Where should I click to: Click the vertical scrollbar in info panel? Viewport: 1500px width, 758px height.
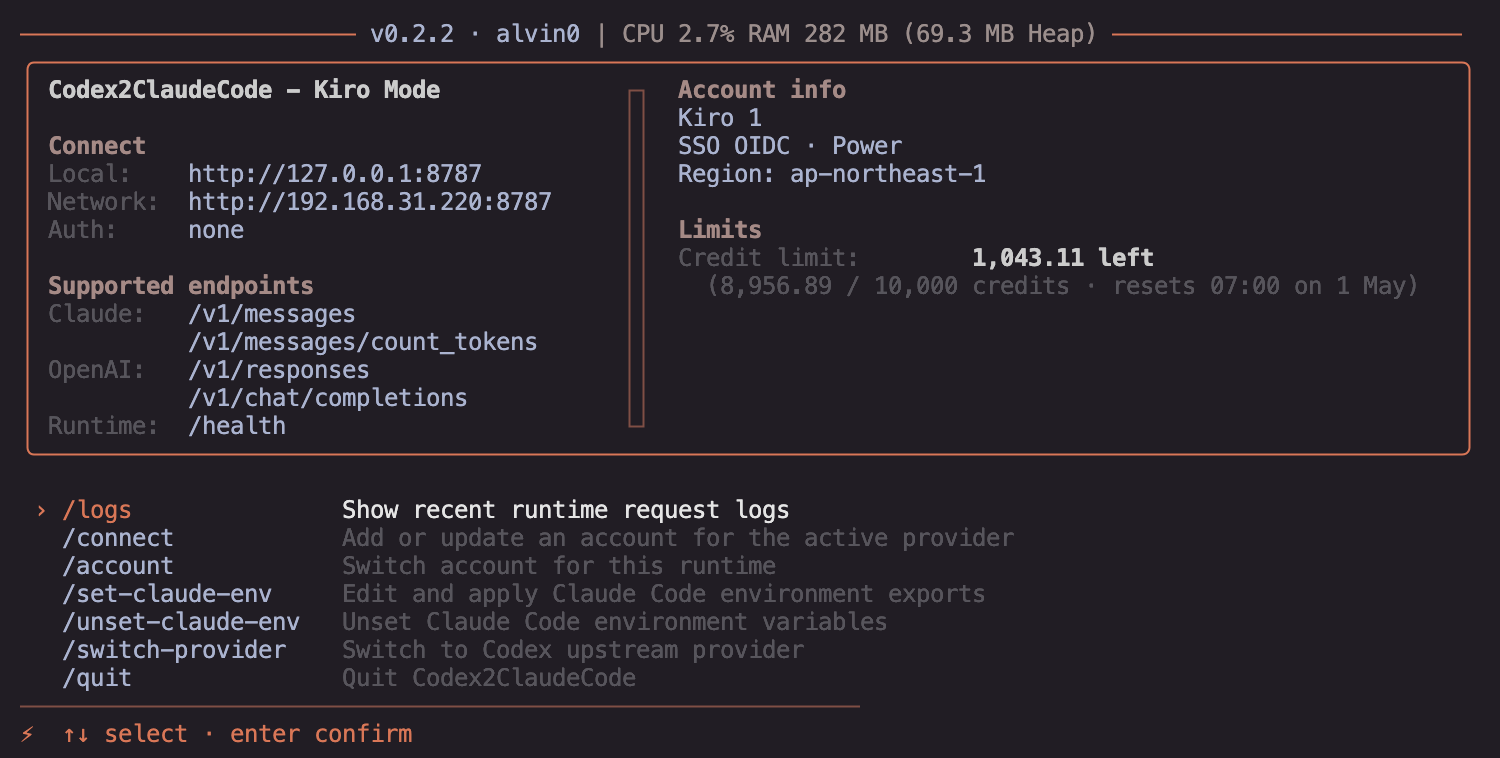(x=636, y=258)
